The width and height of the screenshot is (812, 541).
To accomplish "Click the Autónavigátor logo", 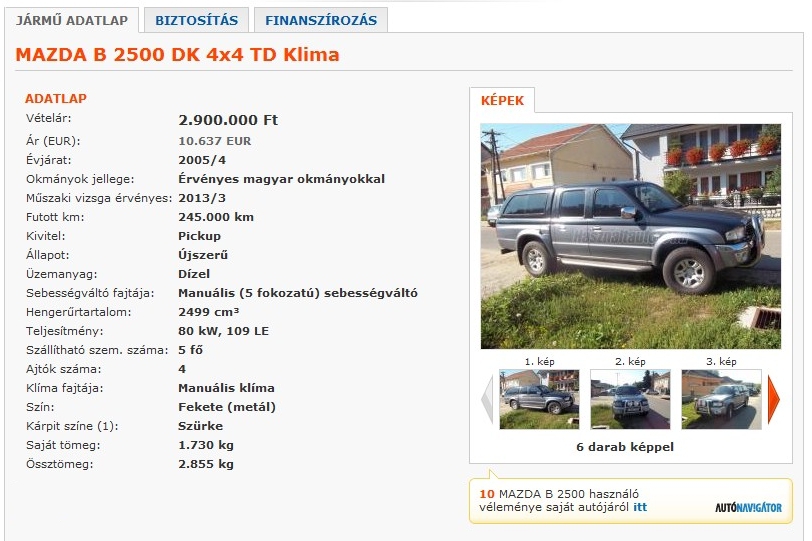I will [748, 507].
